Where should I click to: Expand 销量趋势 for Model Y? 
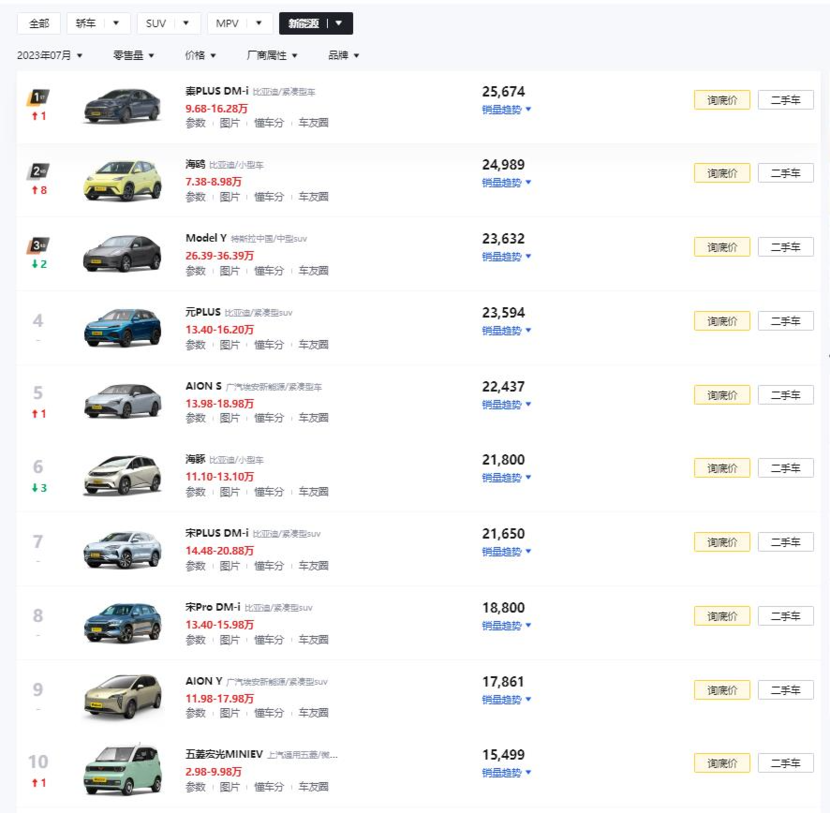(x=506, y=257)
